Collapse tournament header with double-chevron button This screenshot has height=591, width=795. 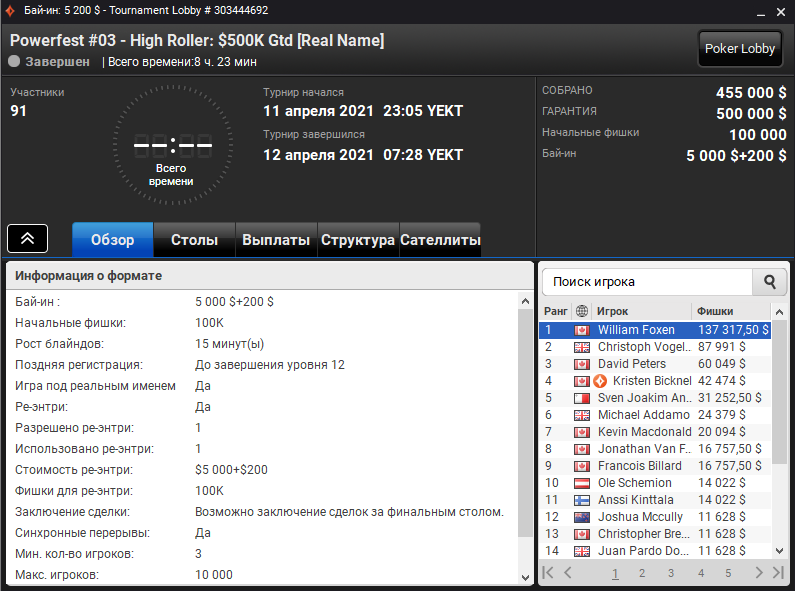27,238
